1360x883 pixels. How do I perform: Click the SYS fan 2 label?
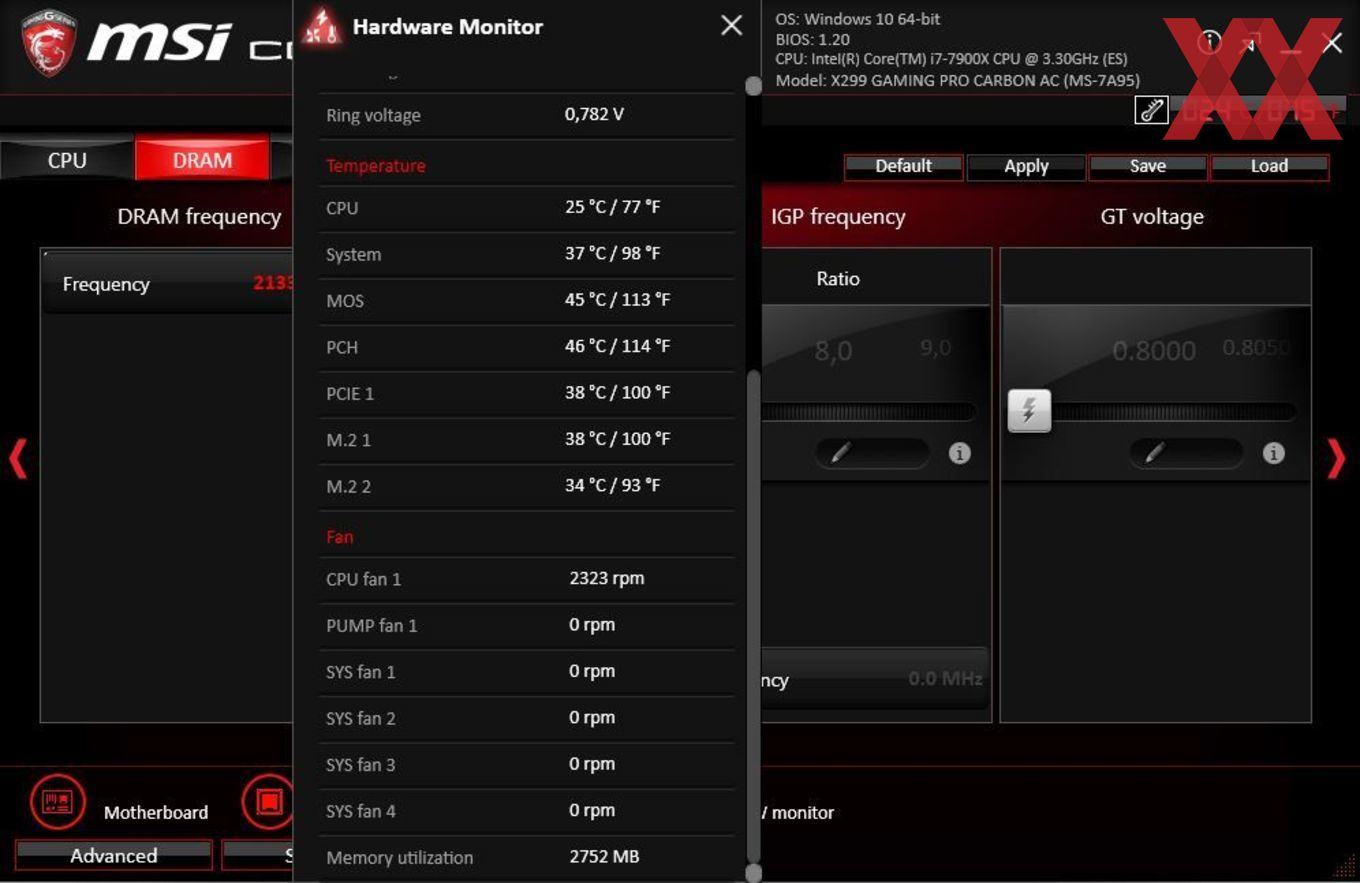[360, 719]
